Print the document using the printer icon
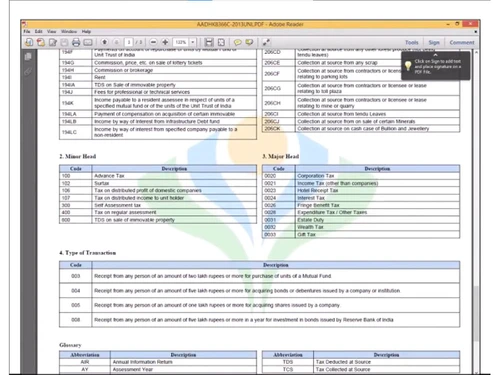 (x=76, y=42)
